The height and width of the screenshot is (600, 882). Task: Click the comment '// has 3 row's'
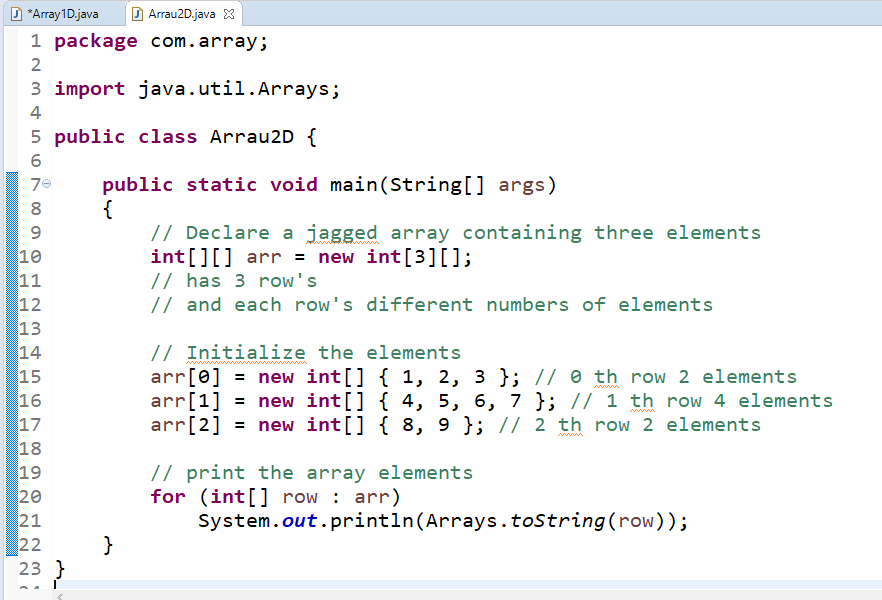[x=233, y=281]
